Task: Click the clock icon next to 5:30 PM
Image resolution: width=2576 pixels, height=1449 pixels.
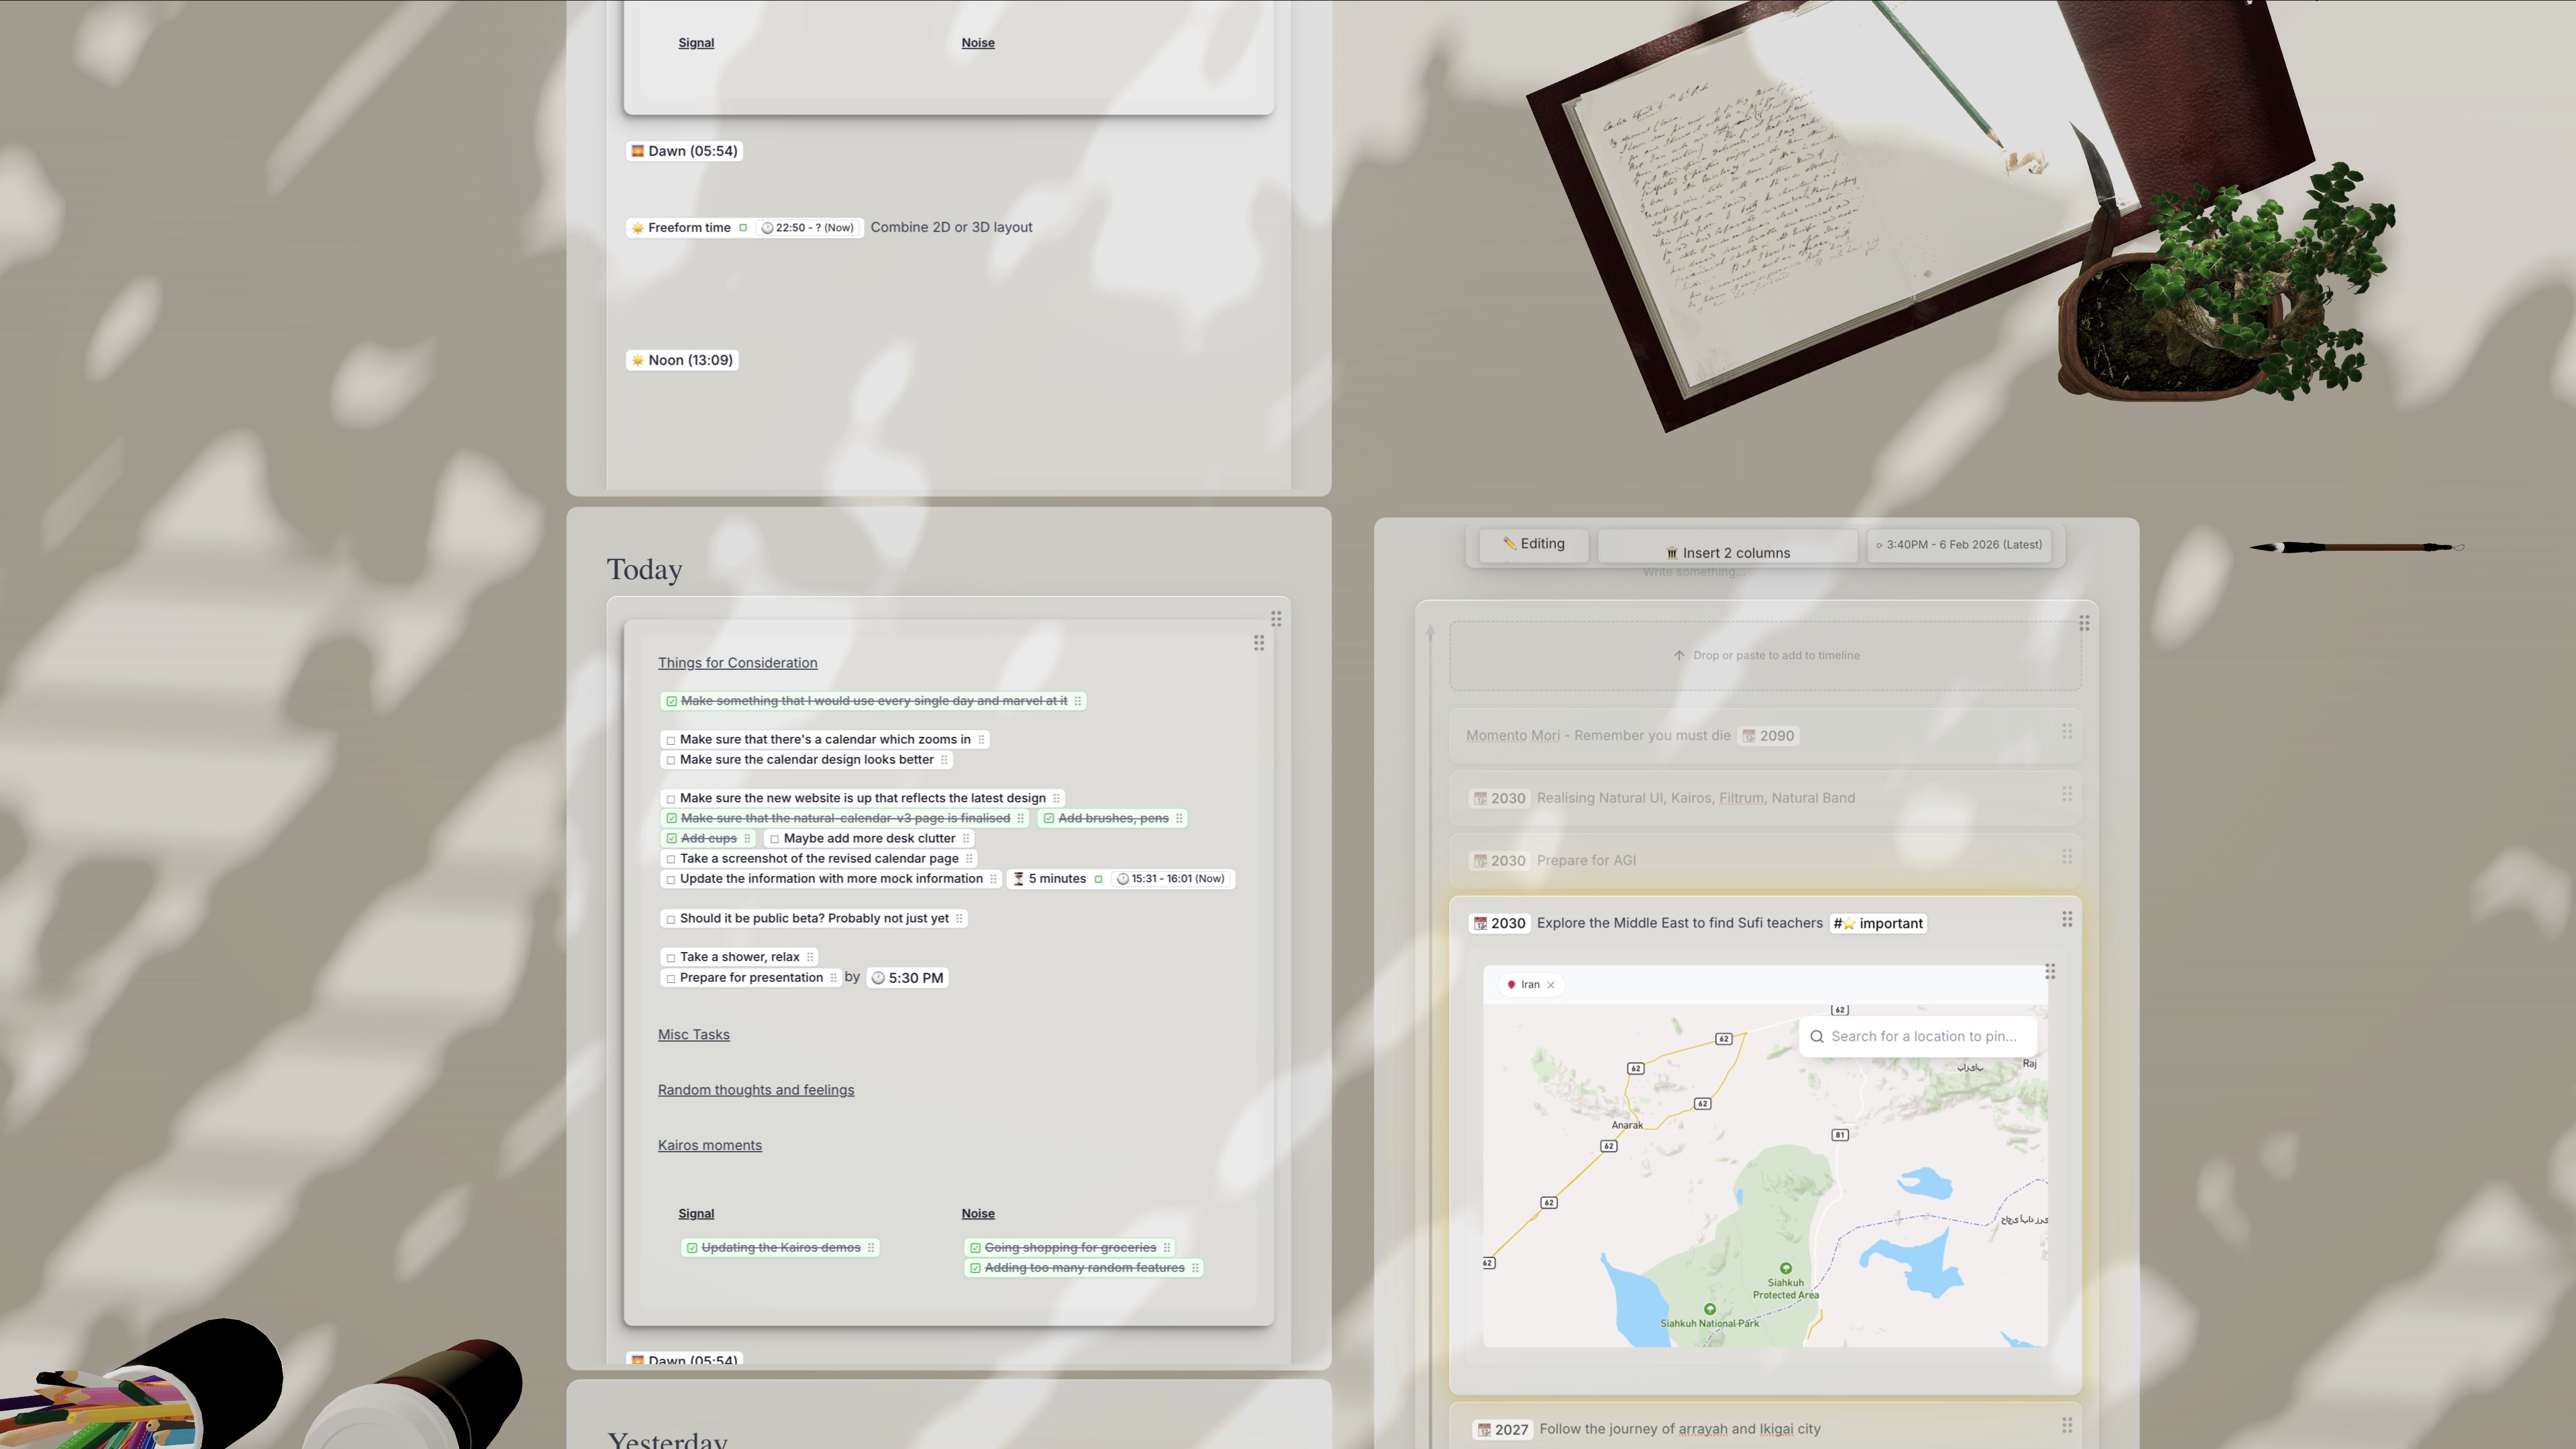Action: pyautogui.click(x=878, y=977)
